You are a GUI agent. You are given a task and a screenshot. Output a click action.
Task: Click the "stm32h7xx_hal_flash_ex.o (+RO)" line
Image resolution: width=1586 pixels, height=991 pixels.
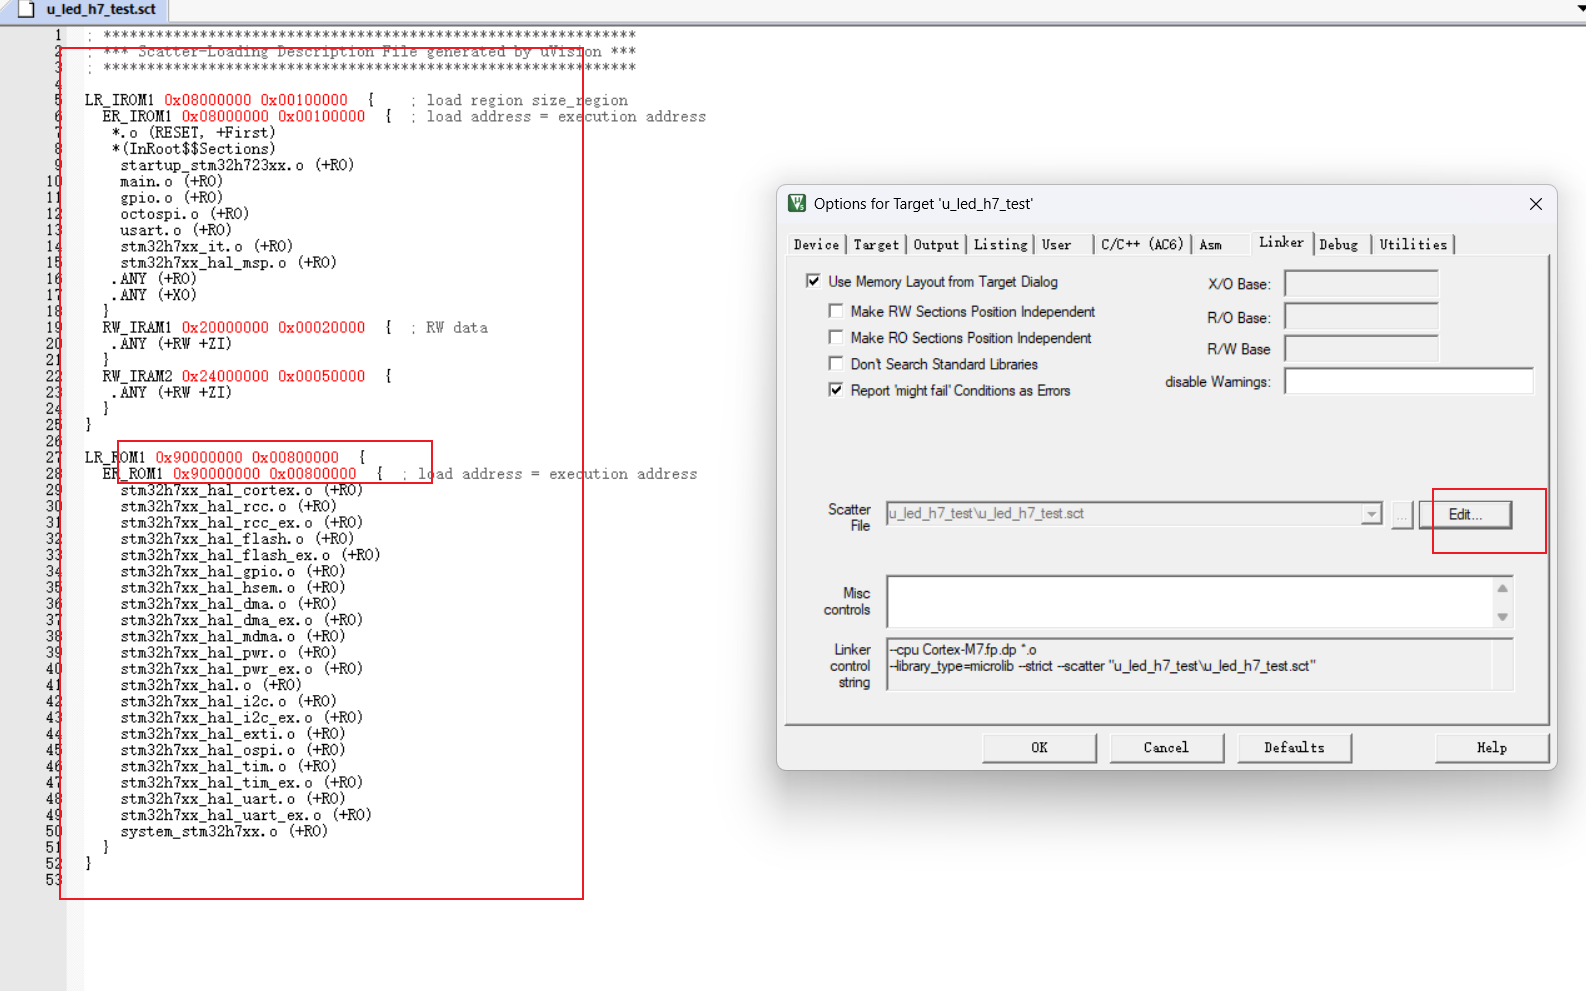click(x=250, y=555)
